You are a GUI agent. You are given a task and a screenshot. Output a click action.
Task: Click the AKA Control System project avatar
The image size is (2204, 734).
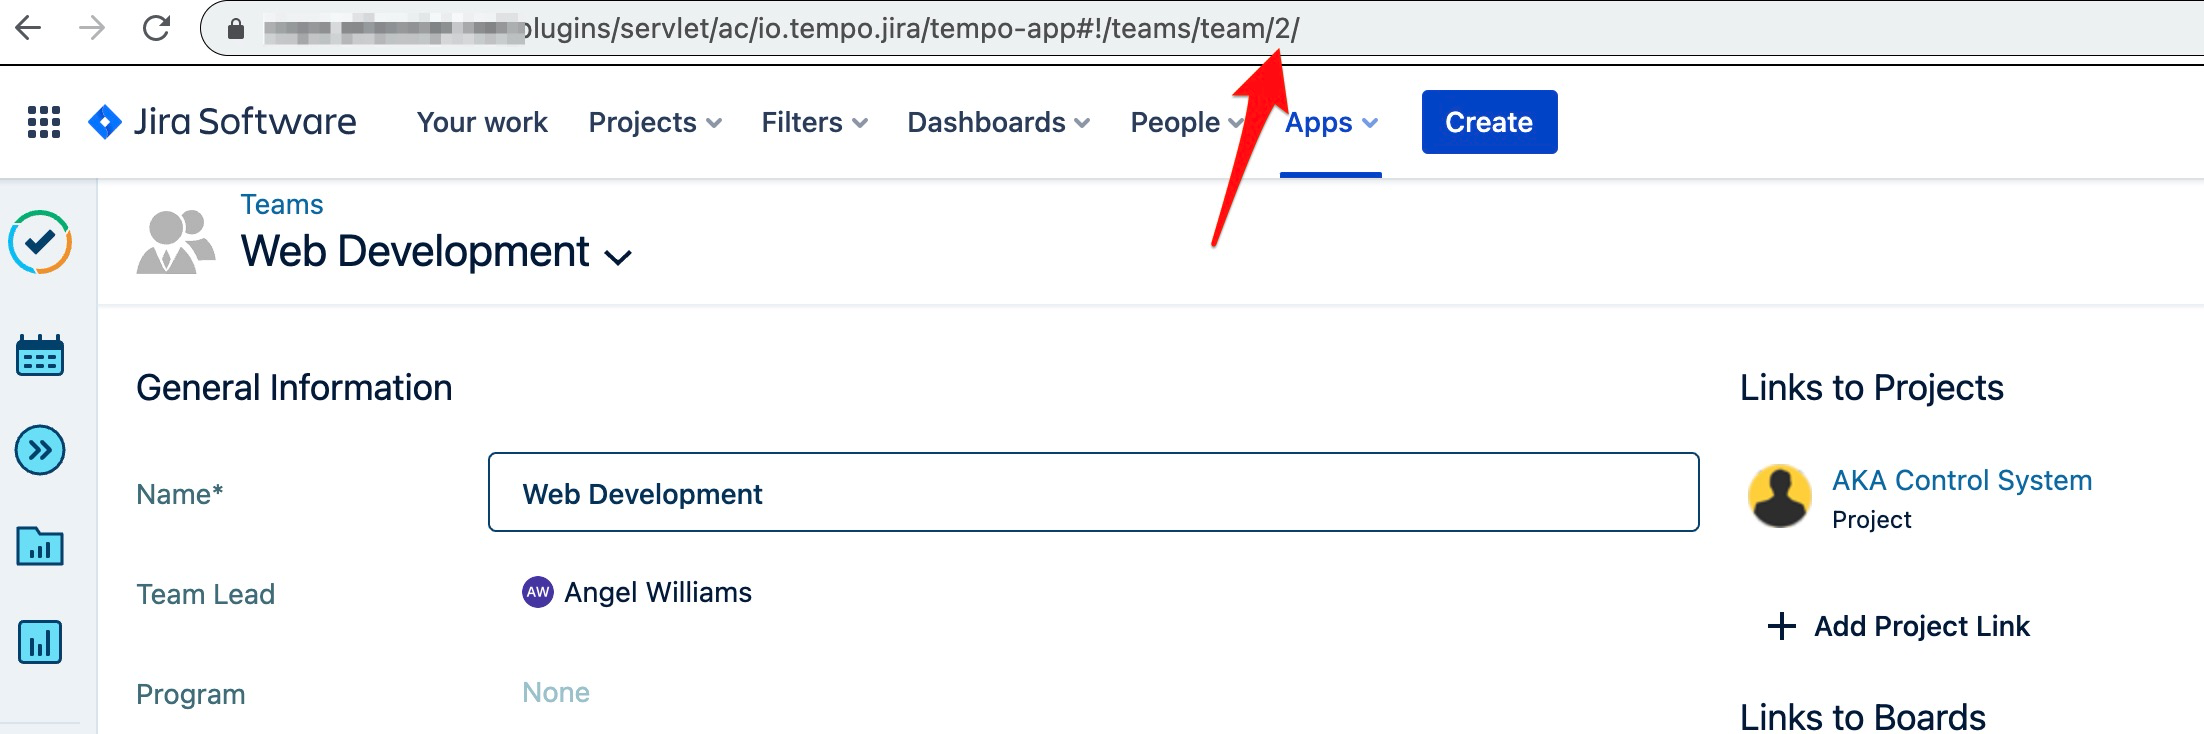pos(1779,496)
